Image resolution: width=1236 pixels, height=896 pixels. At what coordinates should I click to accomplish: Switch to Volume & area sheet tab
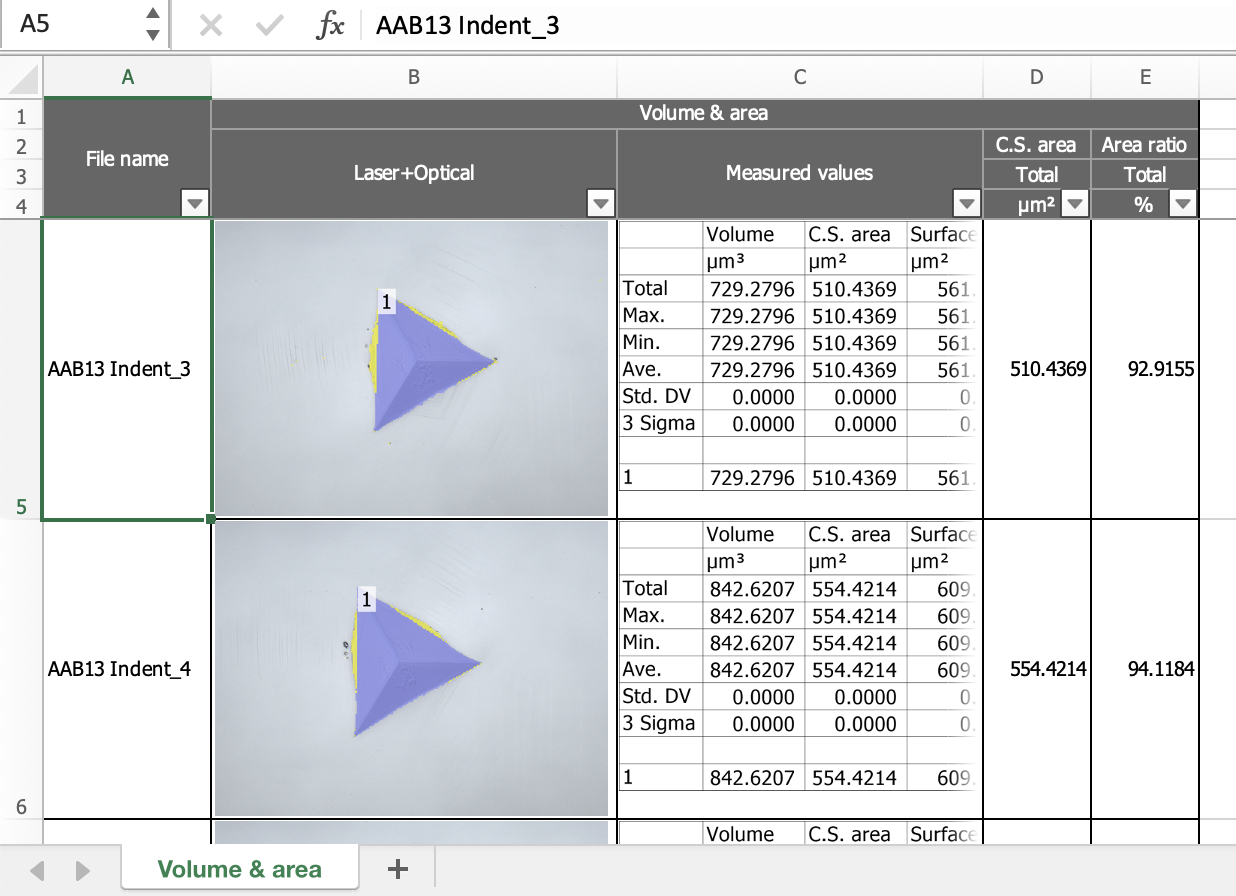pos(240,869)
